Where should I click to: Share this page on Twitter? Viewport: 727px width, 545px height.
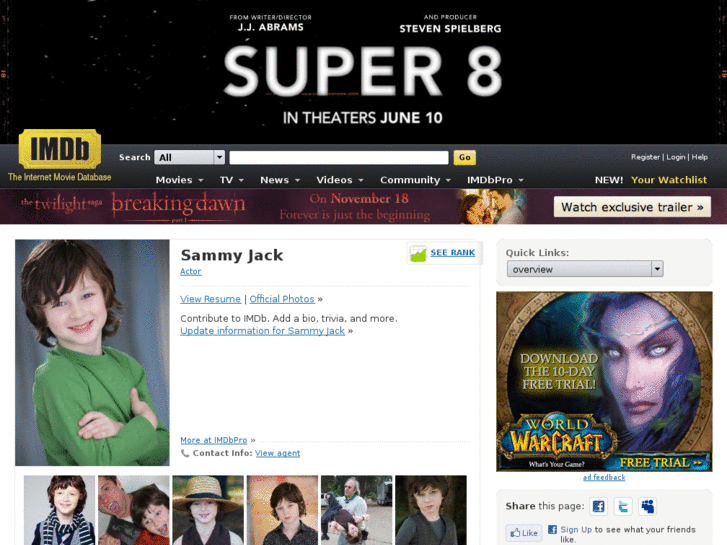pos(623,506)
